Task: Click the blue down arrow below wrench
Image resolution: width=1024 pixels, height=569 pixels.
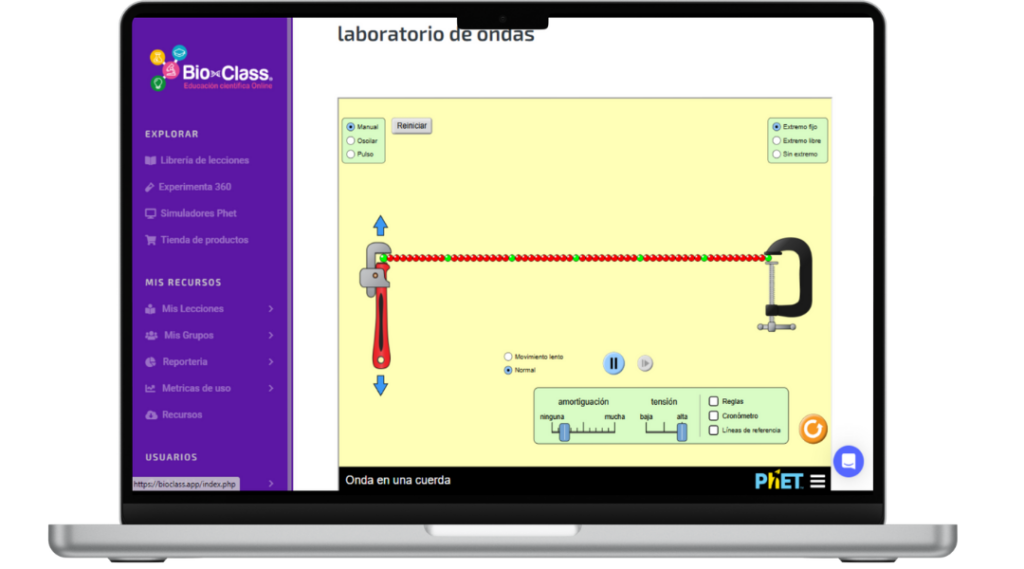Action: [x=380, y=385]
